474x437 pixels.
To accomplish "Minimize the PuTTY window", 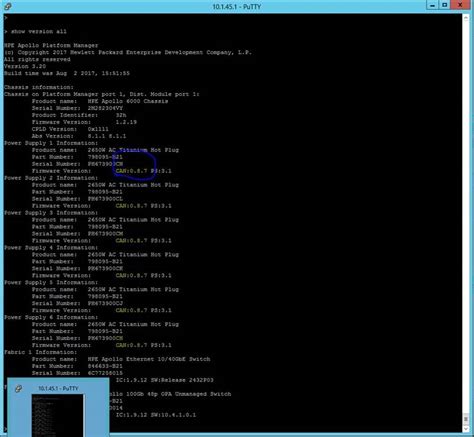I will [x=432, y=5].
